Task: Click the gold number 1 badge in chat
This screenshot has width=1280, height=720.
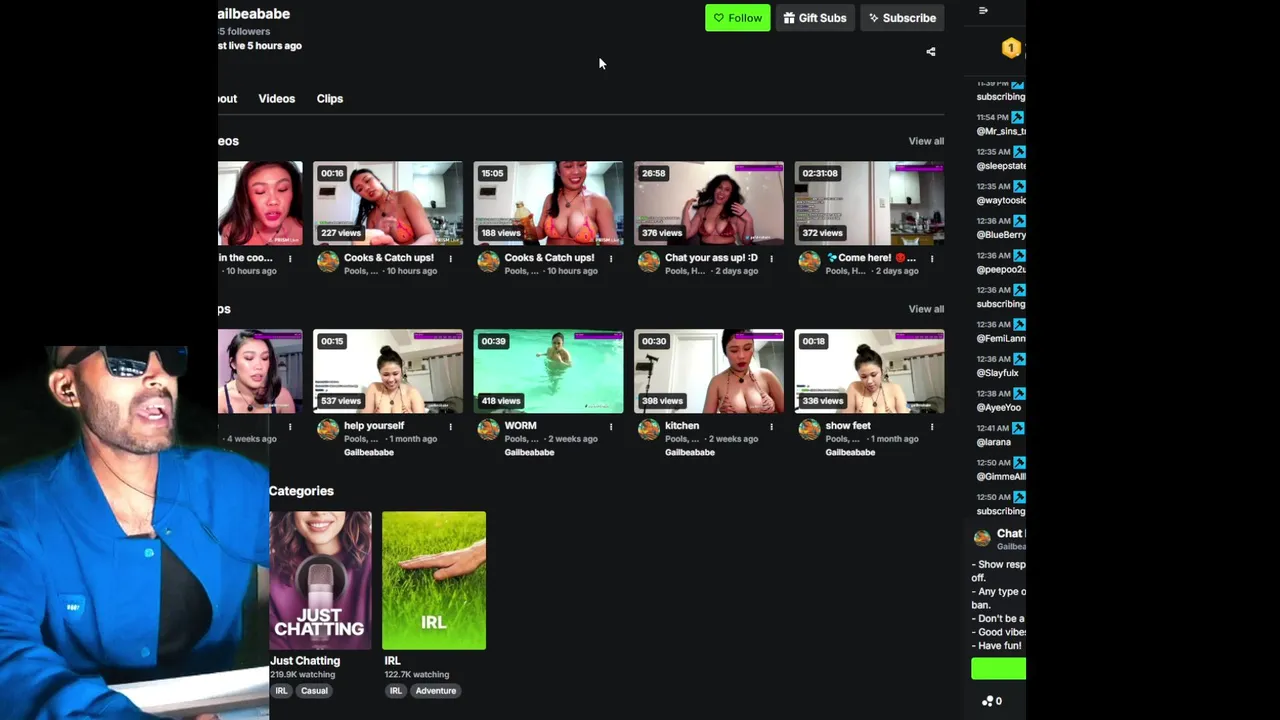Action: [x=1011, y=48]
